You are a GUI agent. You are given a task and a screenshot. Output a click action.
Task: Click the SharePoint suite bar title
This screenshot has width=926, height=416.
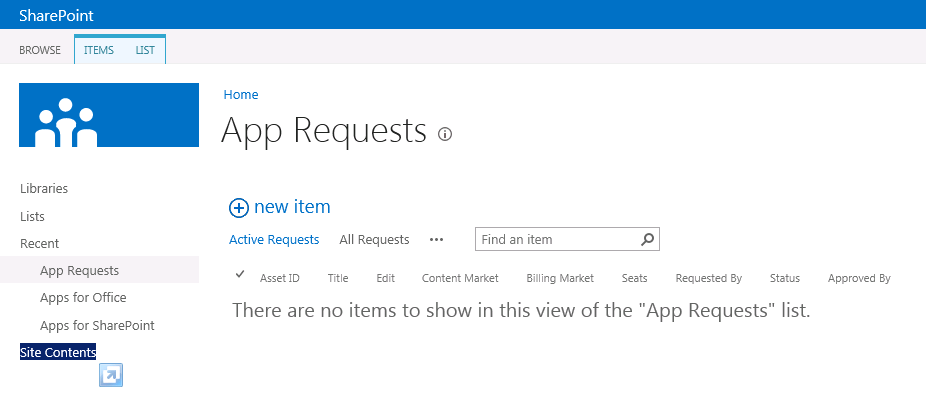(x=56, y=15)
